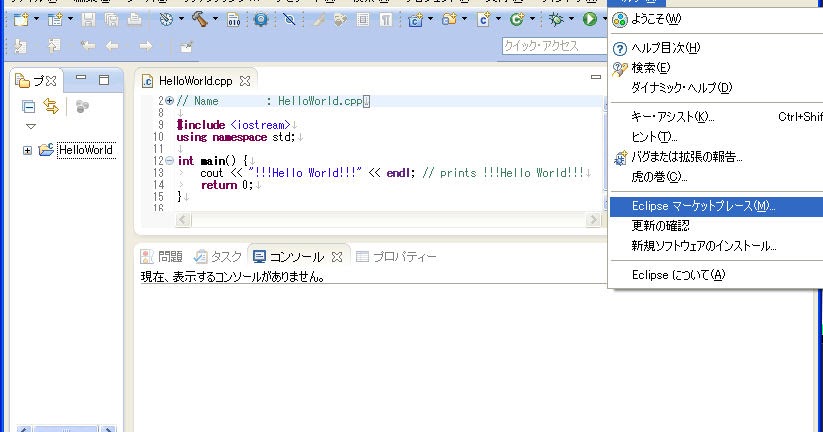Click the build configuration manage icon
Image resolution: width=823 pixels, height=432 pixels.
pyautogui.click(x=166, y=20)
